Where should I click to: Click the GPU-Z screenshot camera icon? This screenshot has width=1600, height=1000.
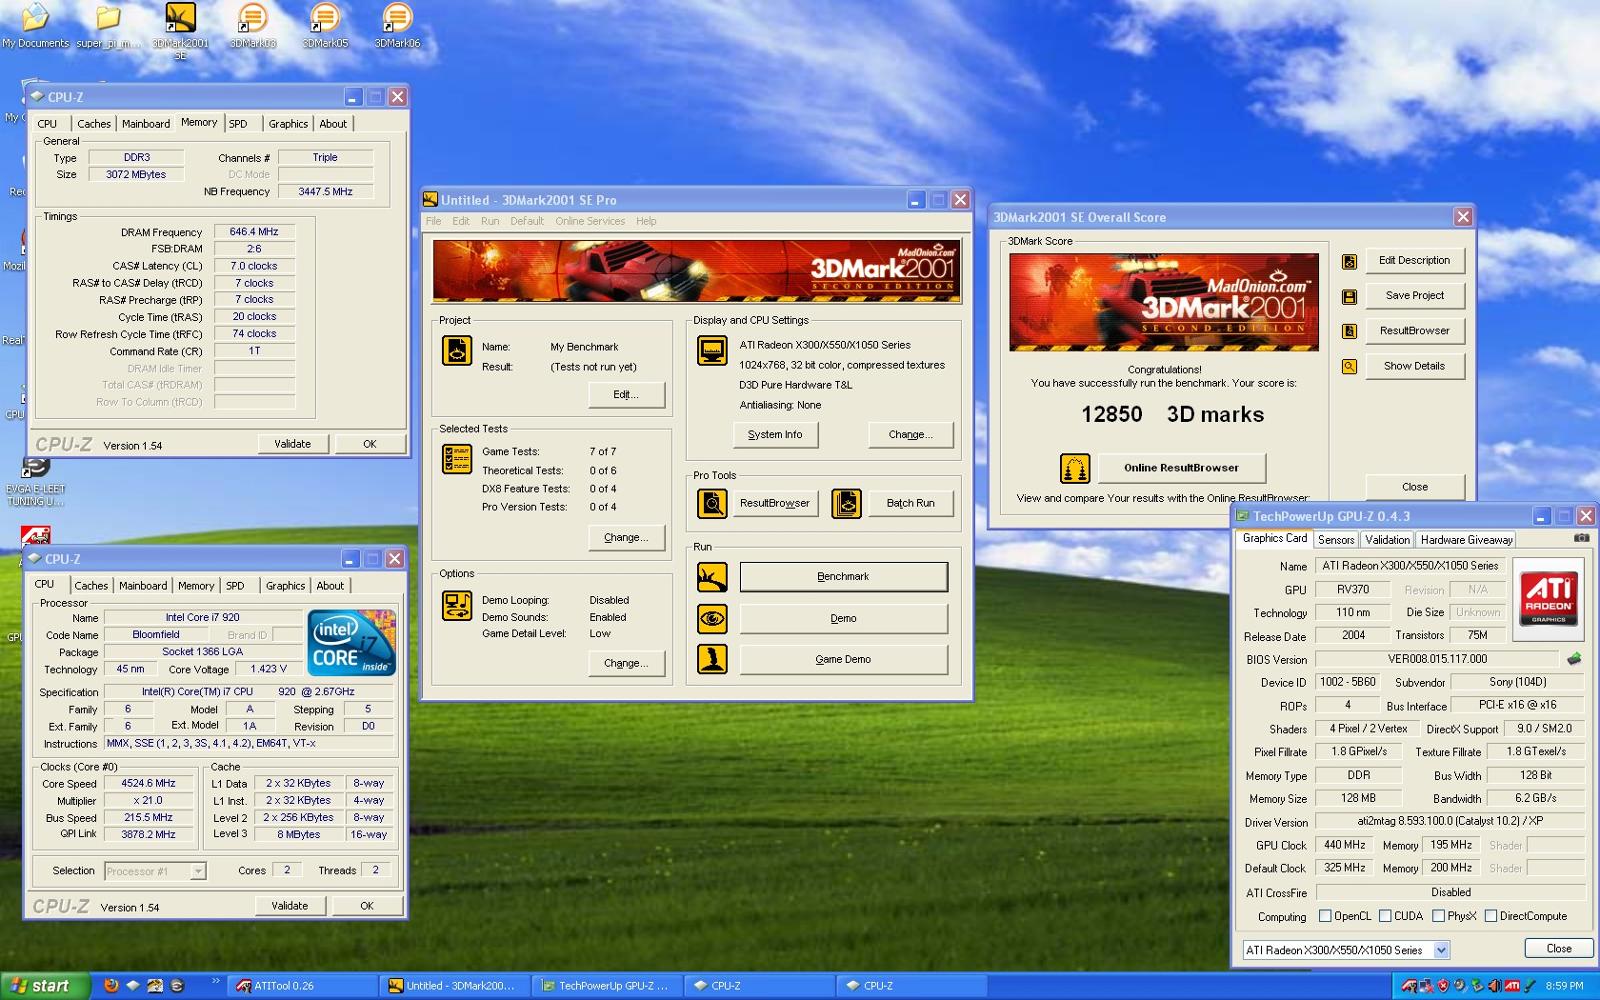coord(1581,538)
